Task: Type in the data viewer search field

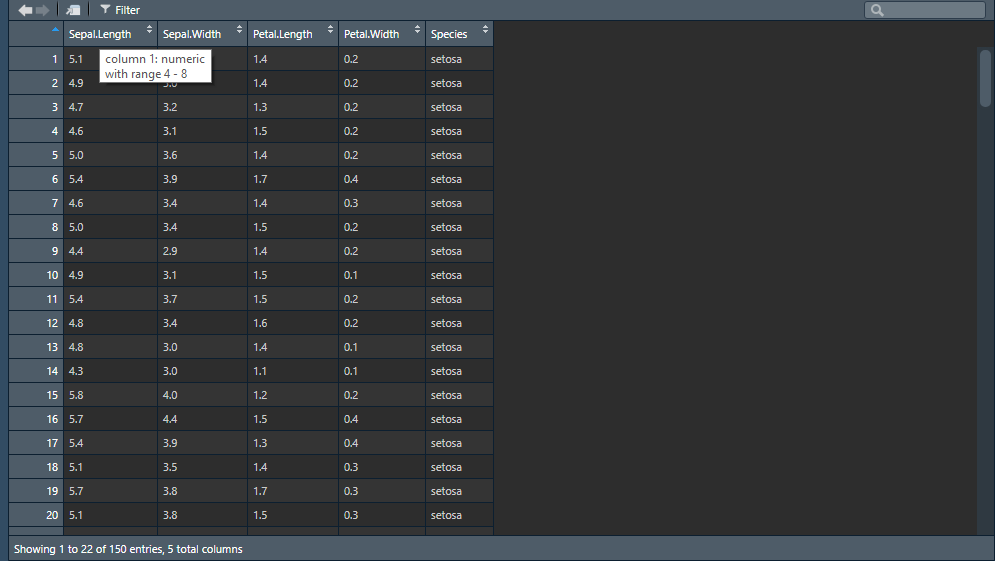Action: (x=932, y=10)
